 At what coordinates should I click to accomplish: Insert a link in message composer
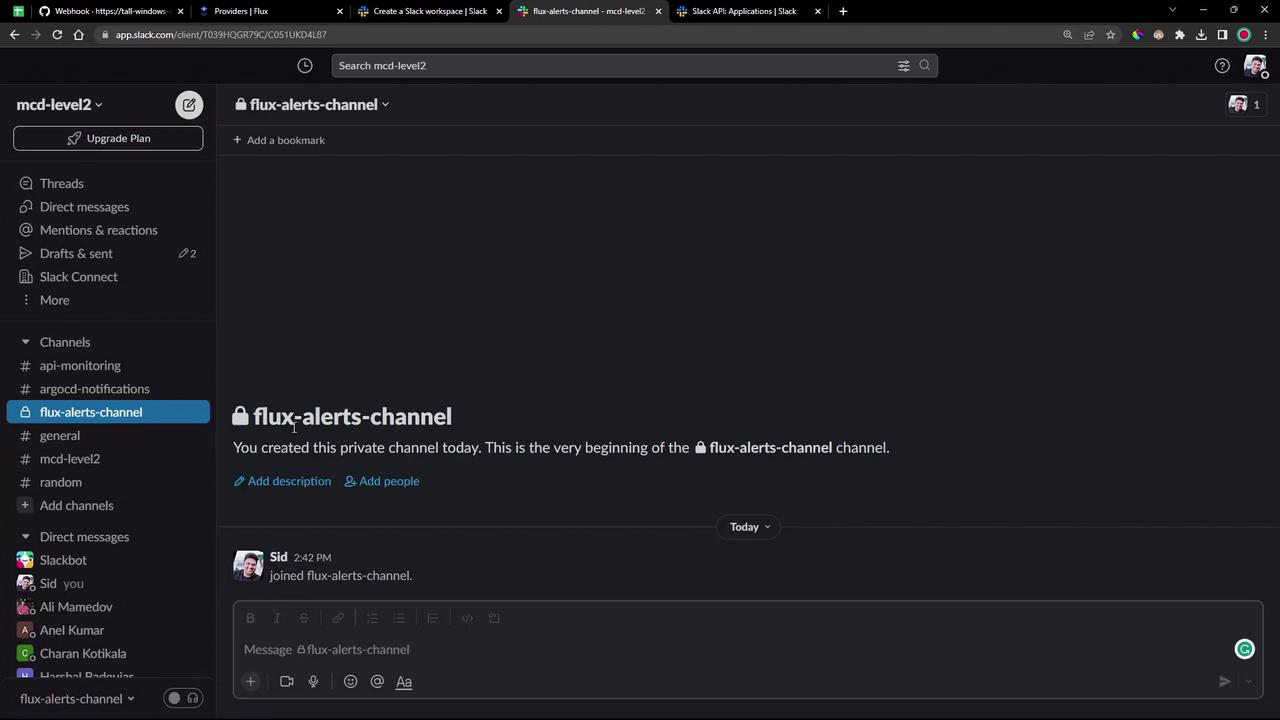[x=338, y=618]
